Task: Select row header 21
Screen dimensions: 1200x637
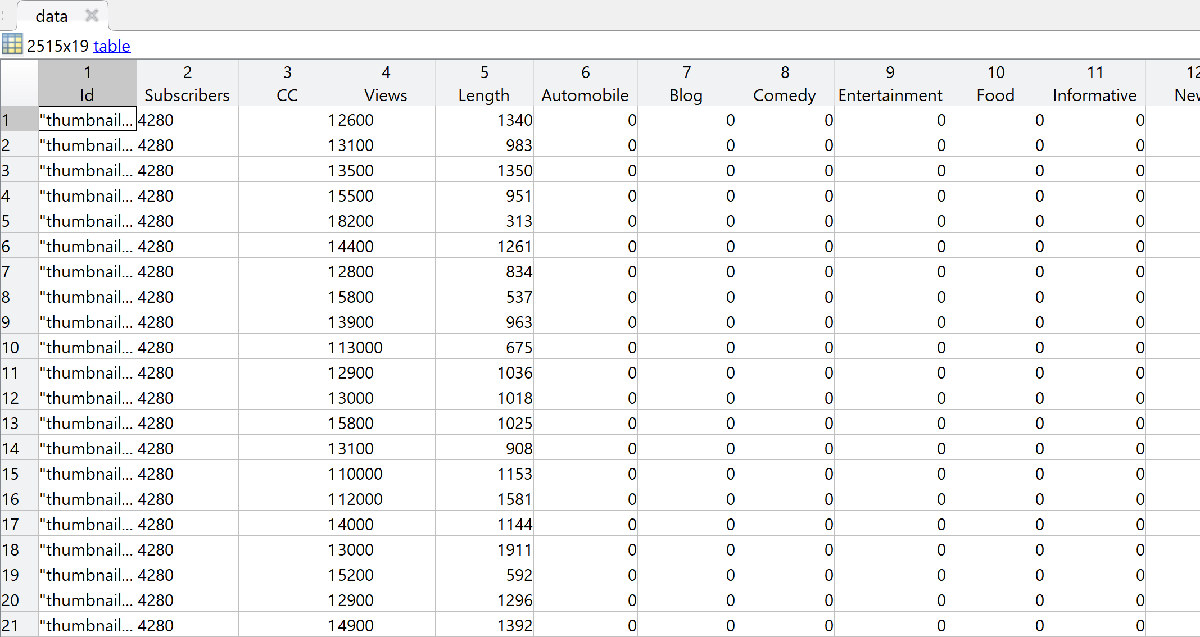Action: pos(18,626)
